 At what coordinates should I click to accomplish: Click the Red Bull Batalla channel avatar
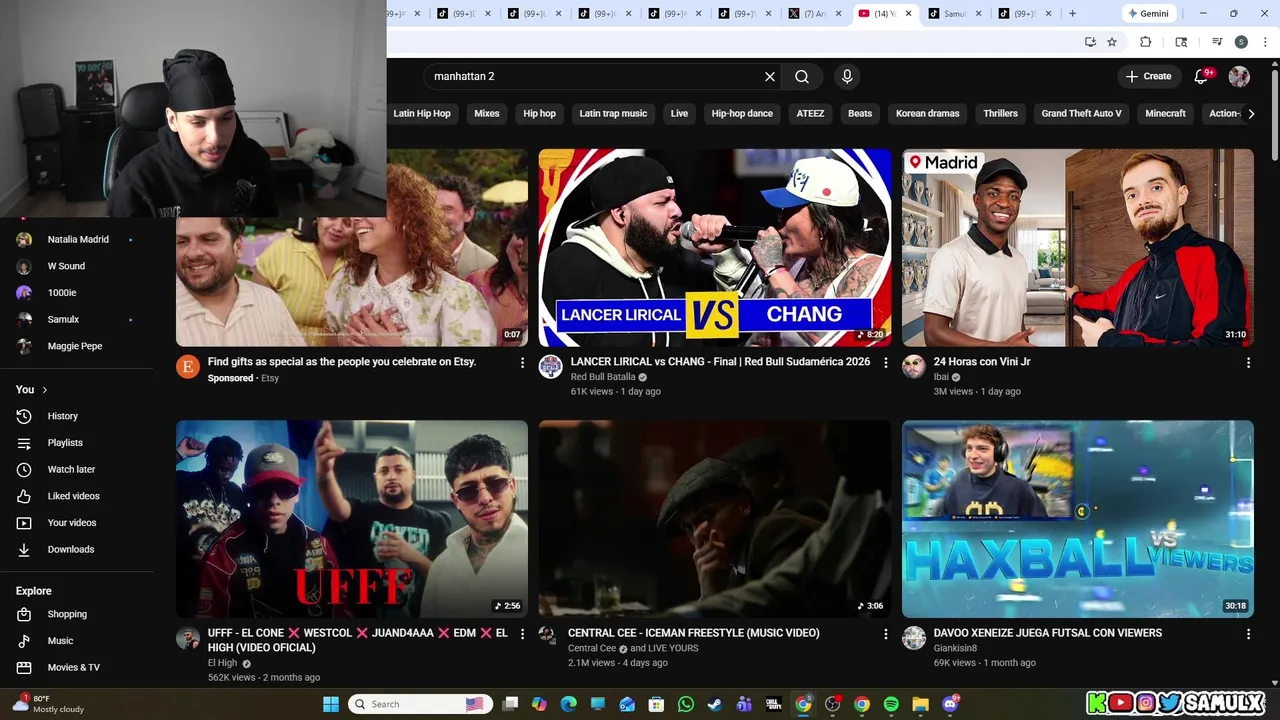coord(551,367)
